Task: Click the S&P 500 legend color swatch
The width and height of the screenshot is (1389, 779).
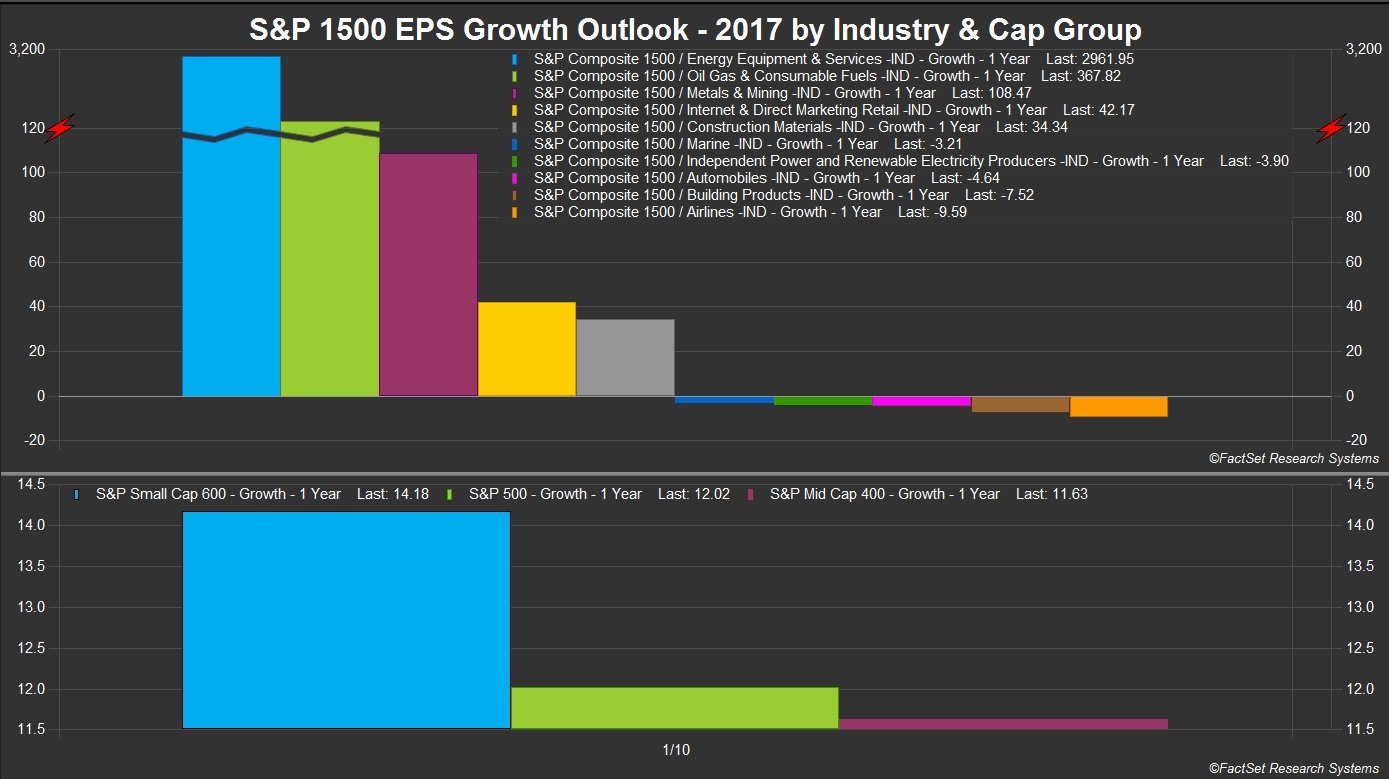Action: point(450,494)
